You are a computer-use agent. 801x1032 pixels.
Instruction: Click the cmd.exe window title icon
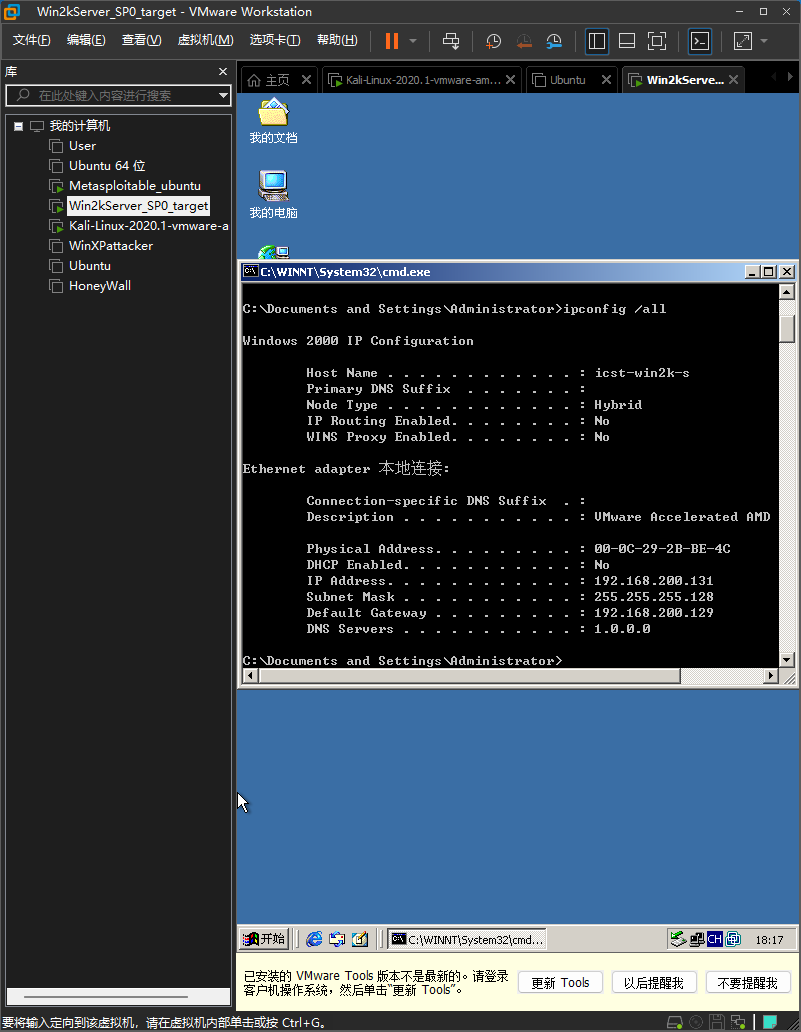point(250,271)
